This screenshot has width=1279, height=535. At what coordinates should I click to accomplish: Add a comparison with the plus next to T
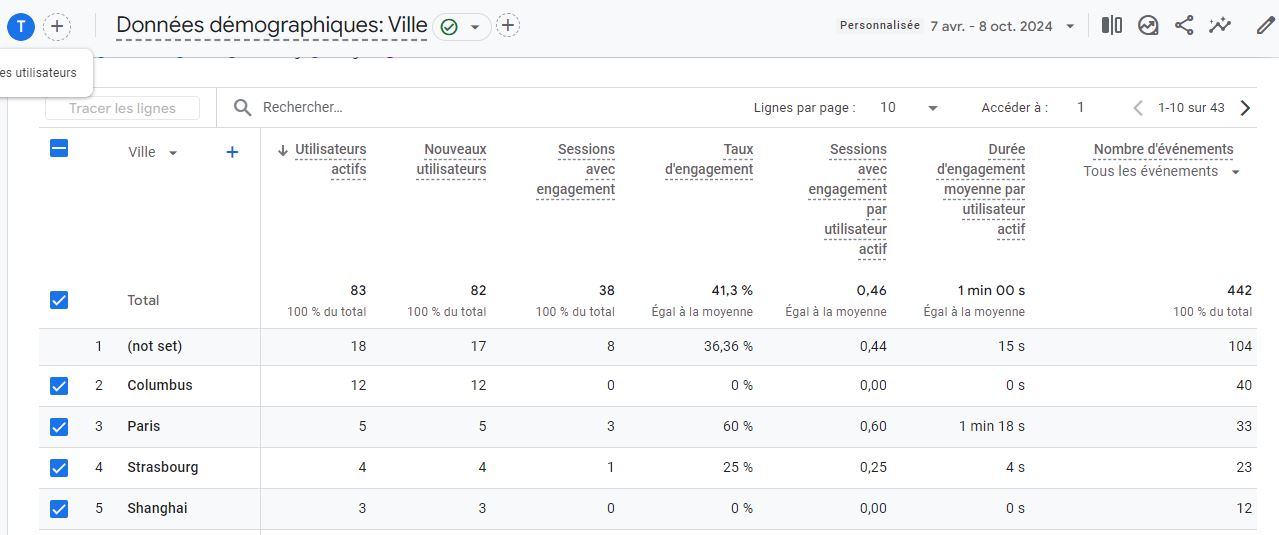click(57, 26)
